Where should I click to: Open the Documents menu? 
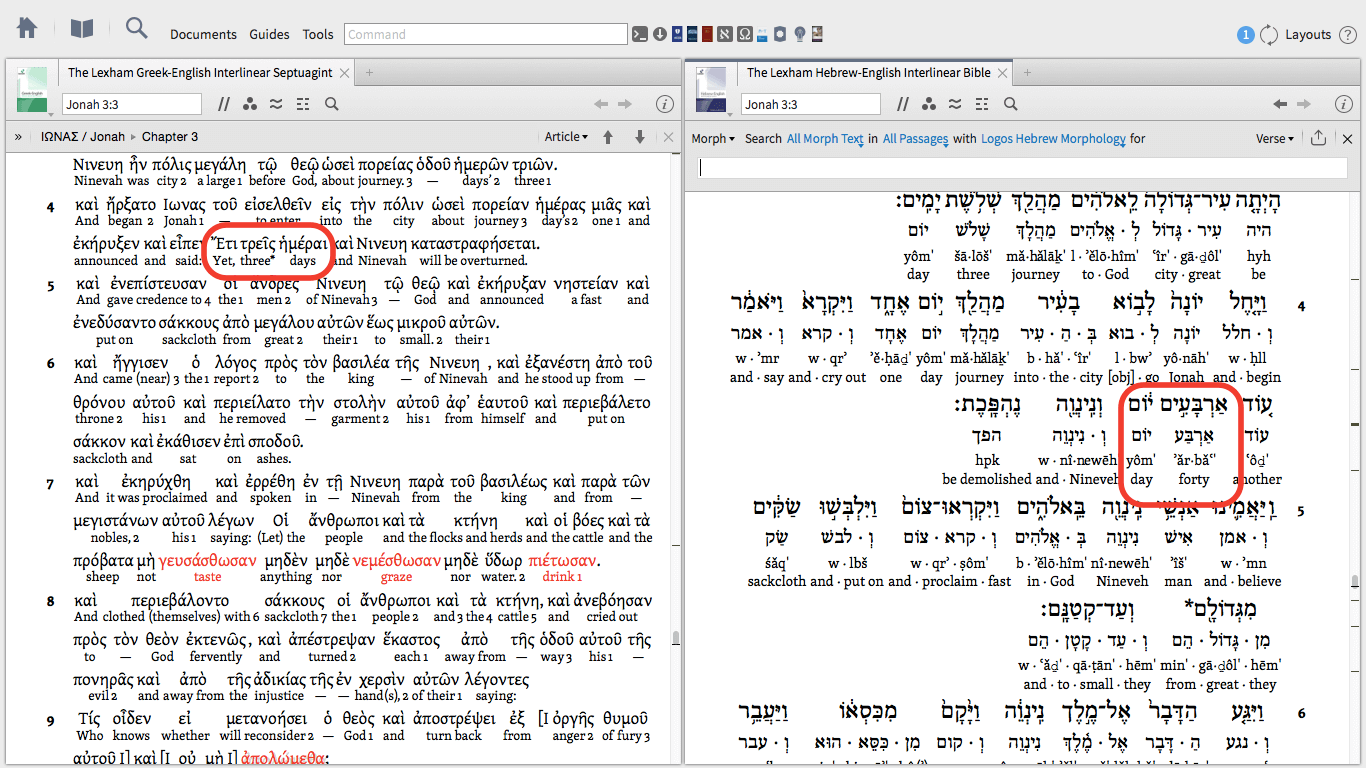click(x=203, y=34)
